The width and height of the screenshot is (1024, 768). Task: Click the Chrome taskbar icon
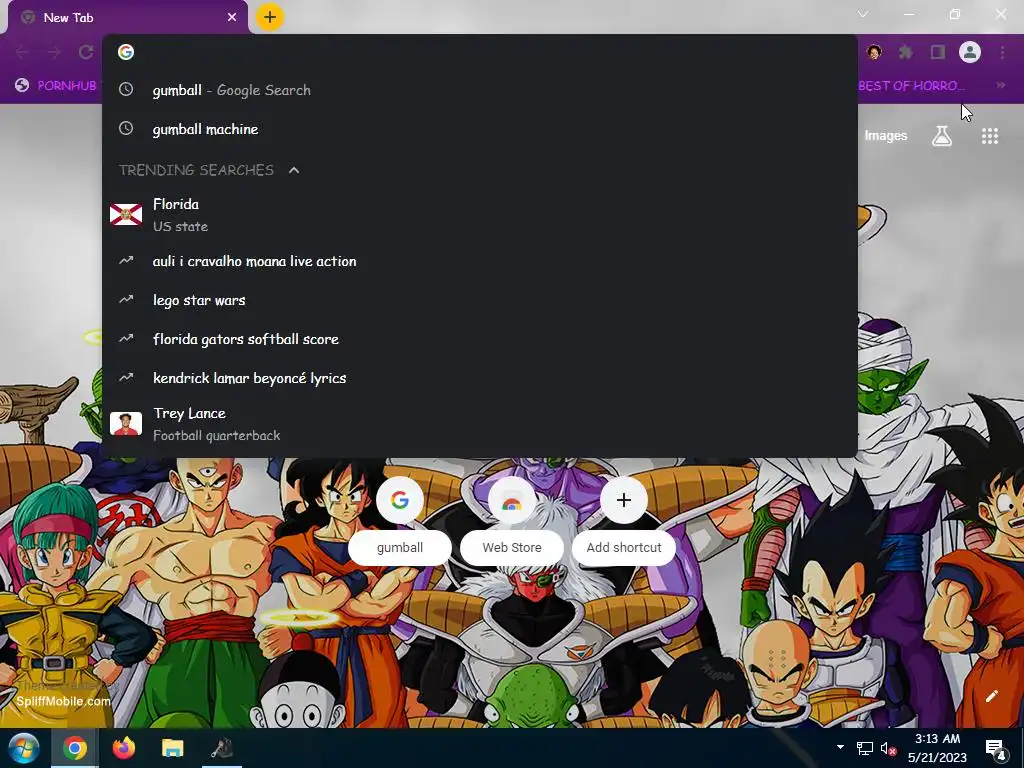(74, 748)
